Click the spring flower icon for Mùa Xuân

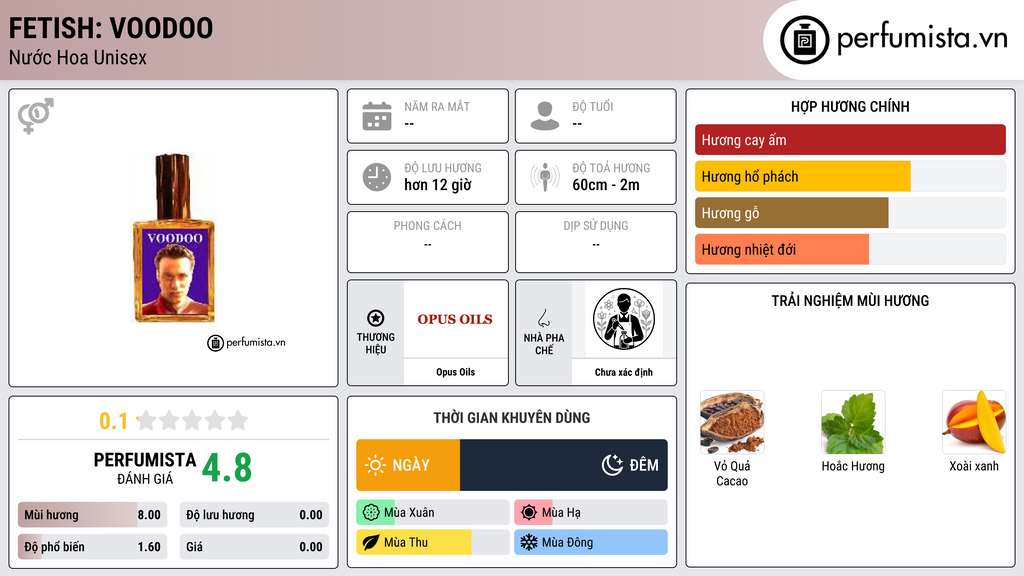371,513
